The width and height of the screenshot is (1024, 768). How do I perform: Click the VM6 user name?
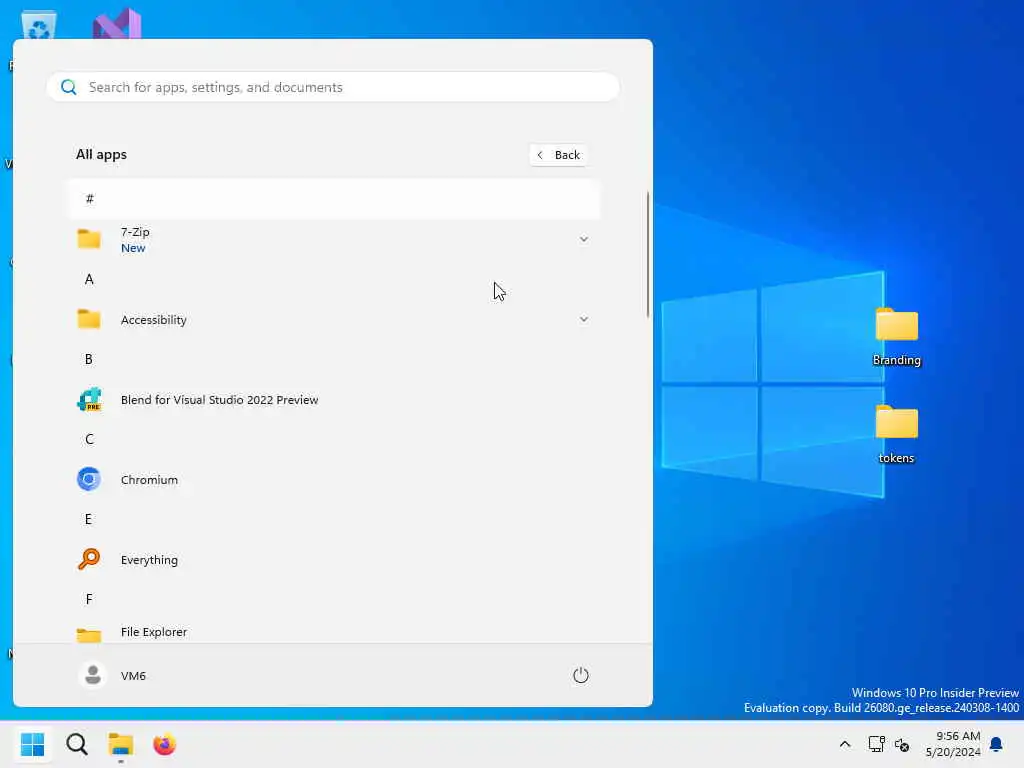pyautogui.click(x=133, y=676)
